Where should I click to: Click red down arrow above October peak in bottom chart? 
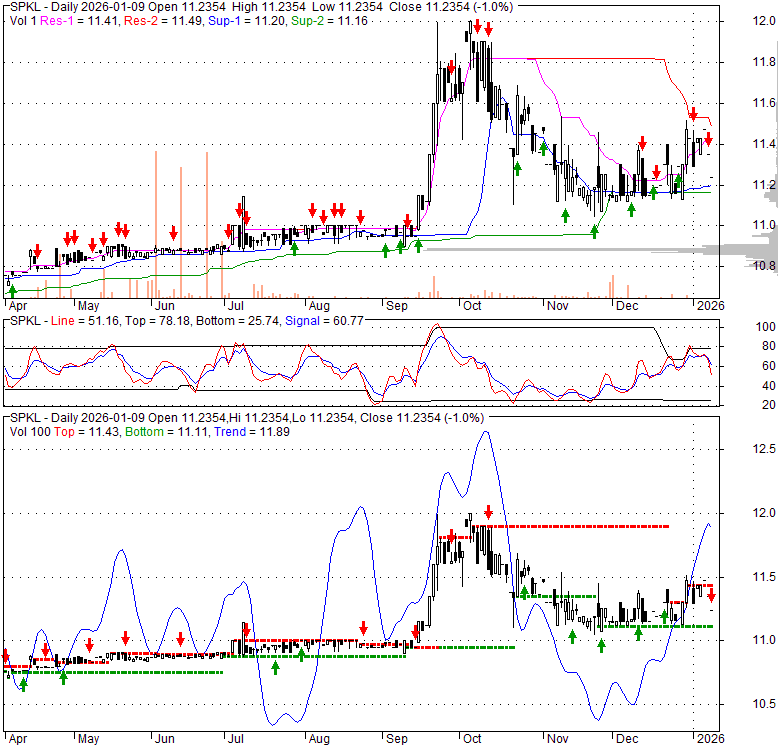coord(488,511)
